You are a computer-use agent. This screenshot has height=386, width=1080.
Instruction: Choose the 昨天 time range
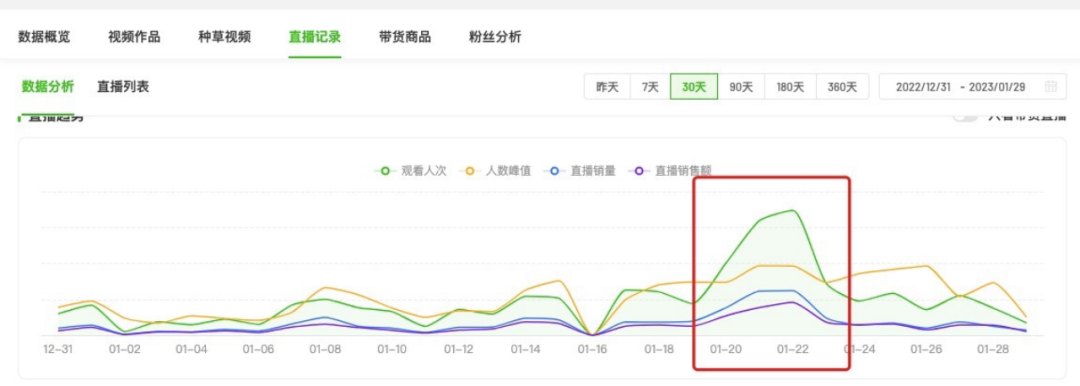coord(608,87)
